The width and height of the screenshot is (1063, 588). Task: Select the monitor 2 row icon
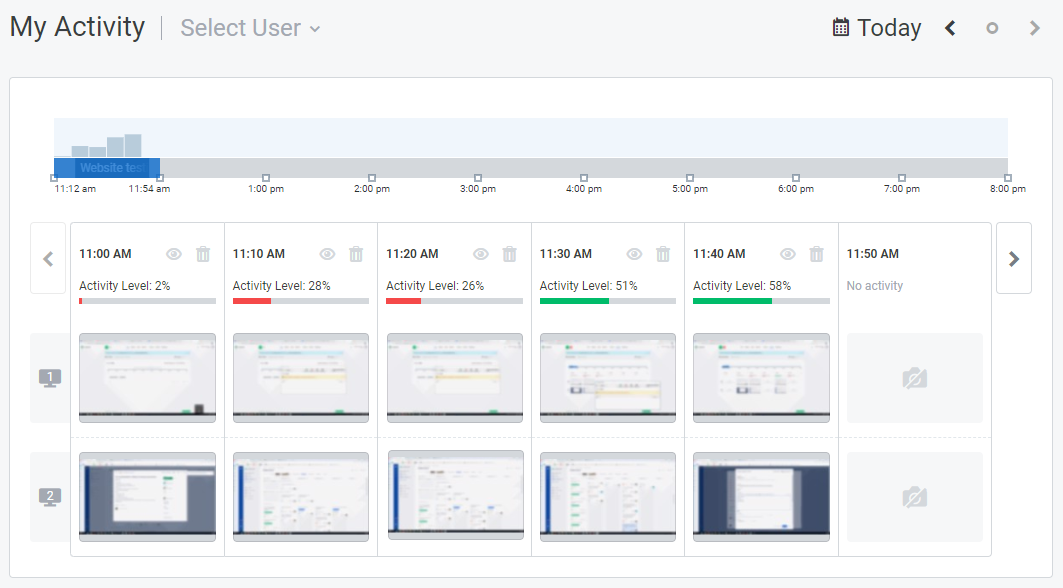click(47, 496)
